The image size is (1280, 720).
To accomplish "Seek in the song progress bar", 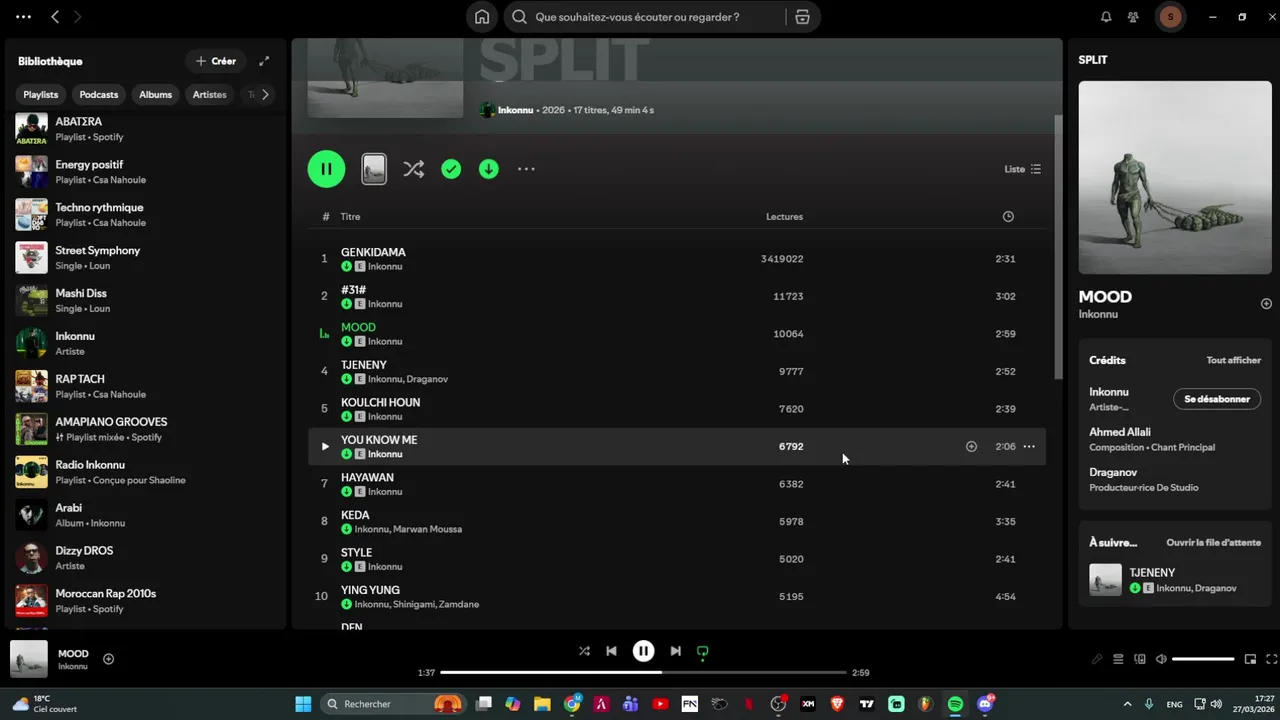I will pyautogui.click(x=644, y=673).
